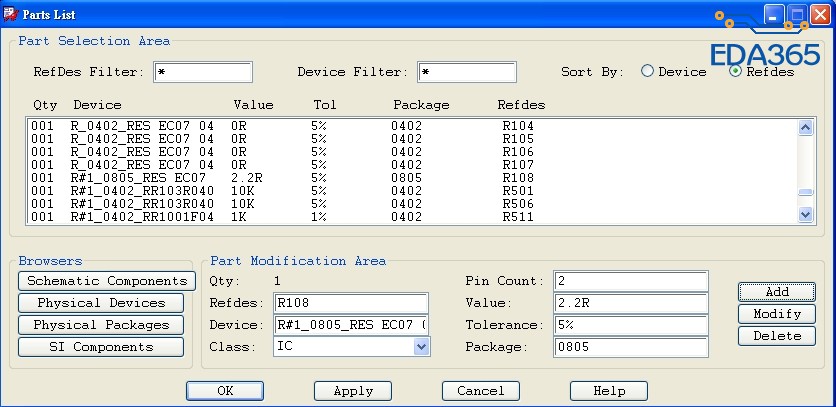Viewport: 836px width, 407px height.
Task: Open the Help button
Action: click(x=609, y=391)
